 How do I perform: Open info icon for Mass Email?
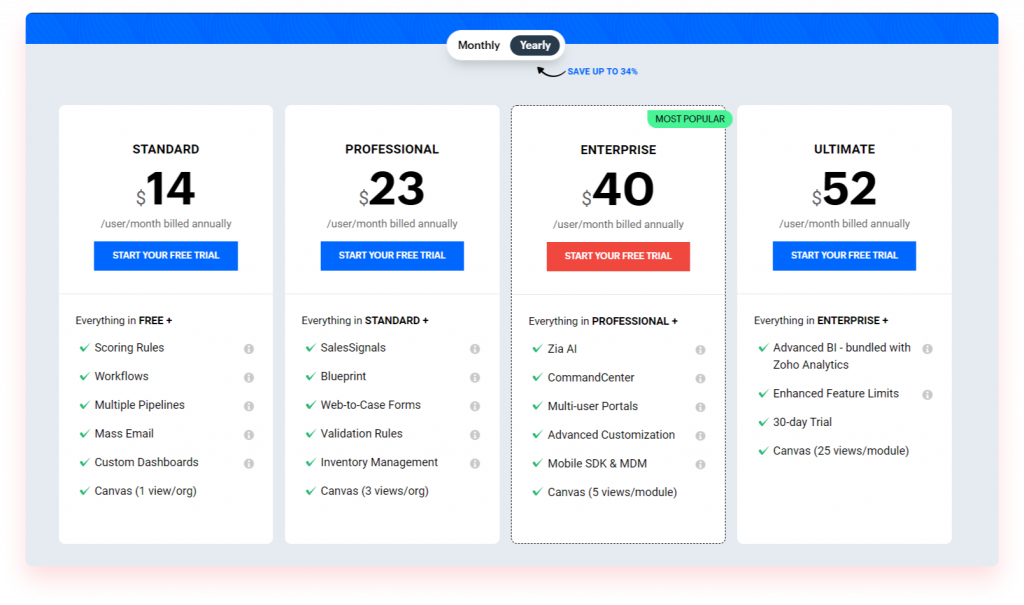(x=248, y=435)
